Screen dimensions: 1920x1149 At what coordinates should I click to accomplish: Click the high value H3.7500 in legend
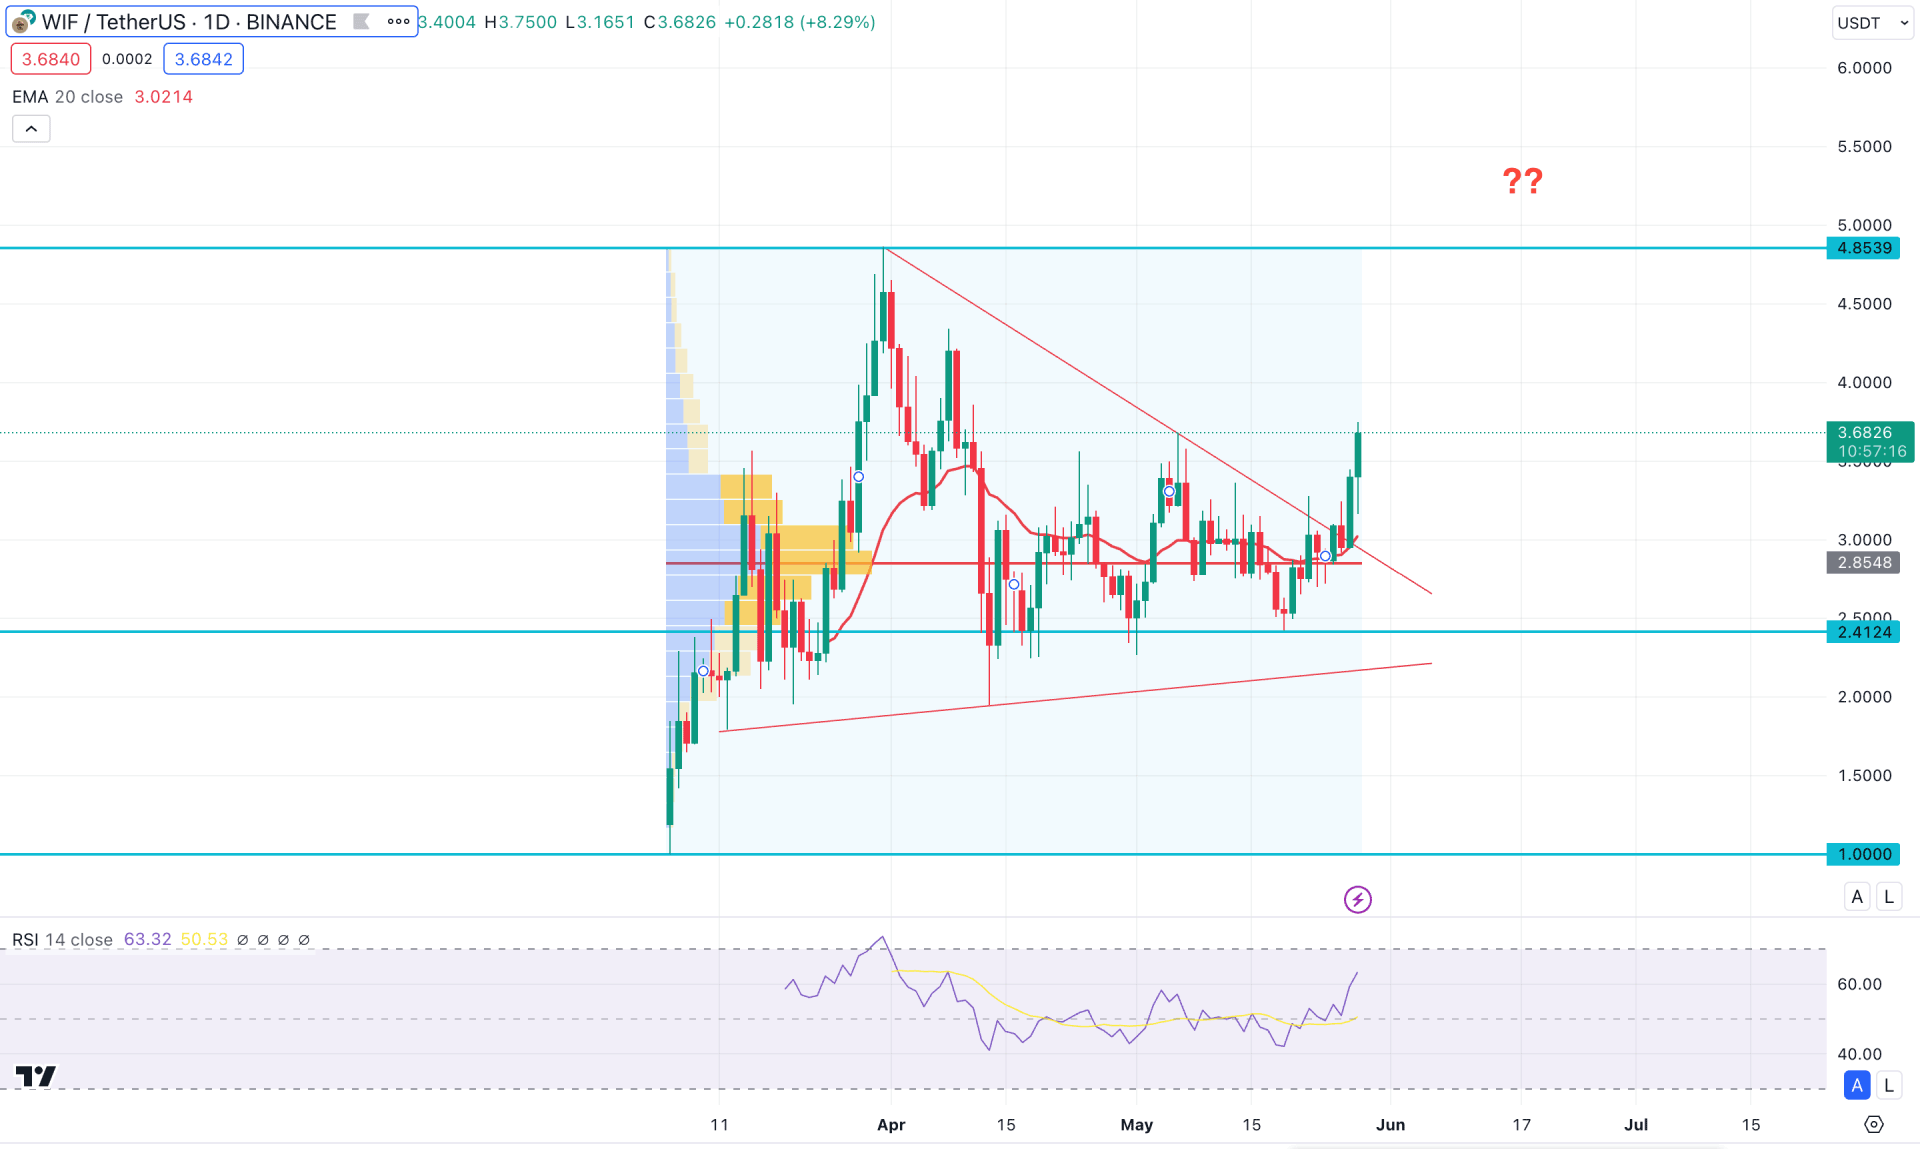(521, 22)
